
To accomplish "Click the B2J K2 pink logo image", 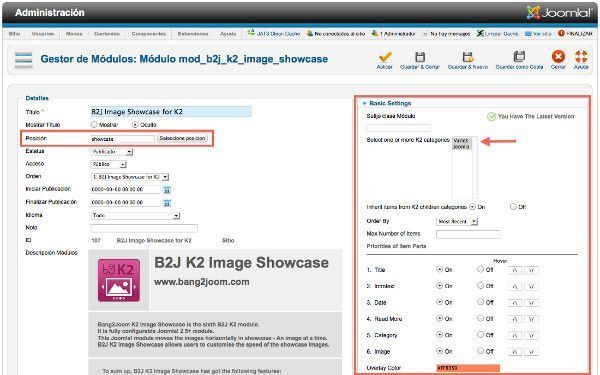I will point(119,280).
